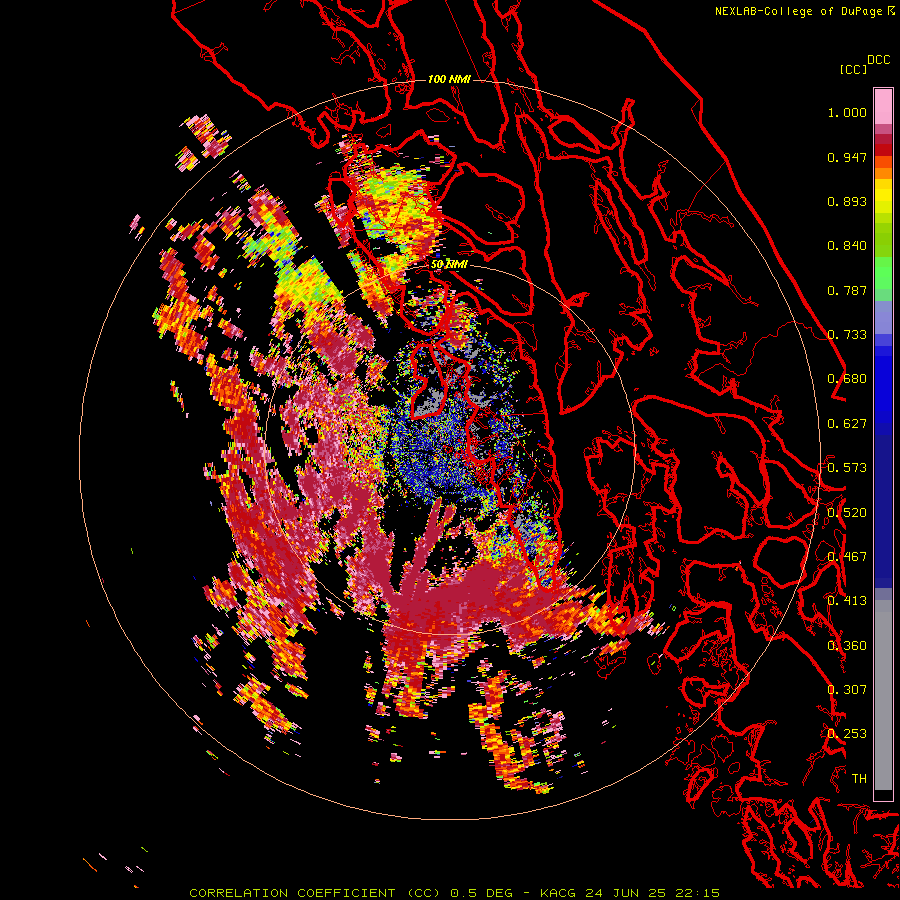Select the 0.680 scale value
900x900 pixels.
(847, 379)
